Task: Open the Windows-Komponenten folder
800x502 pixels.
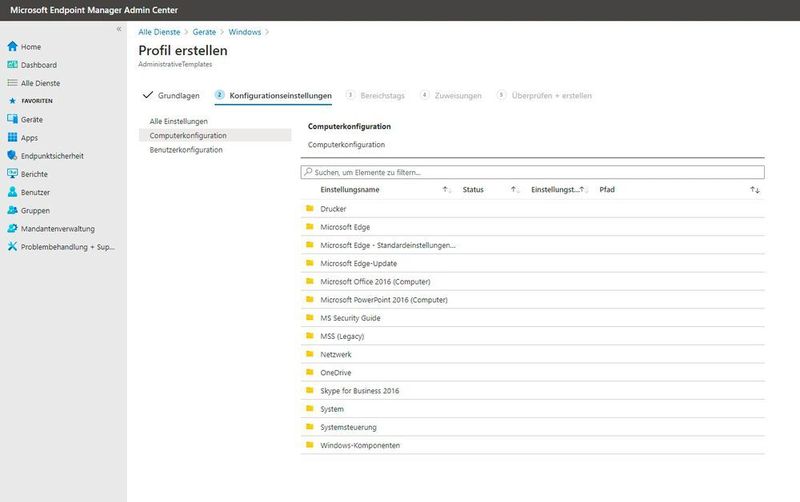Action: (x=360, y=445)
